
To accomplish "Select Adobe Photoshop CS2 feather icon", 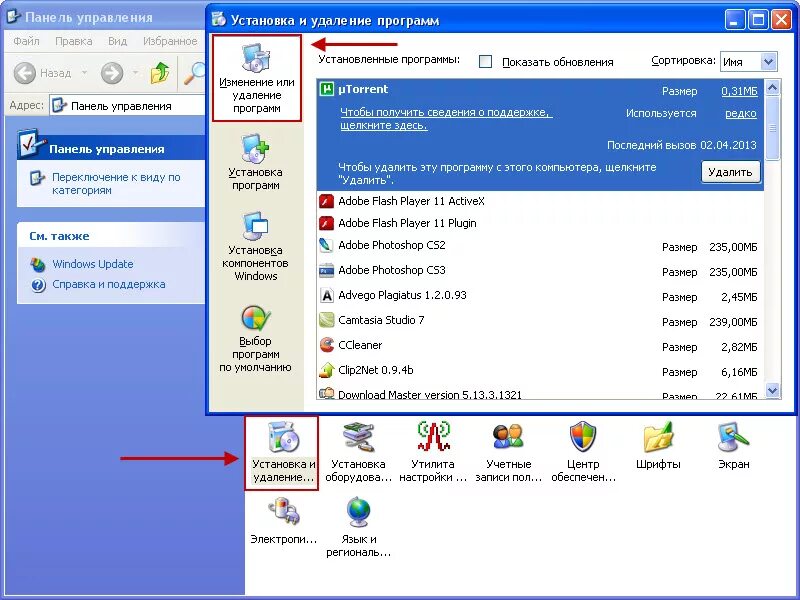I will [326, 245].
